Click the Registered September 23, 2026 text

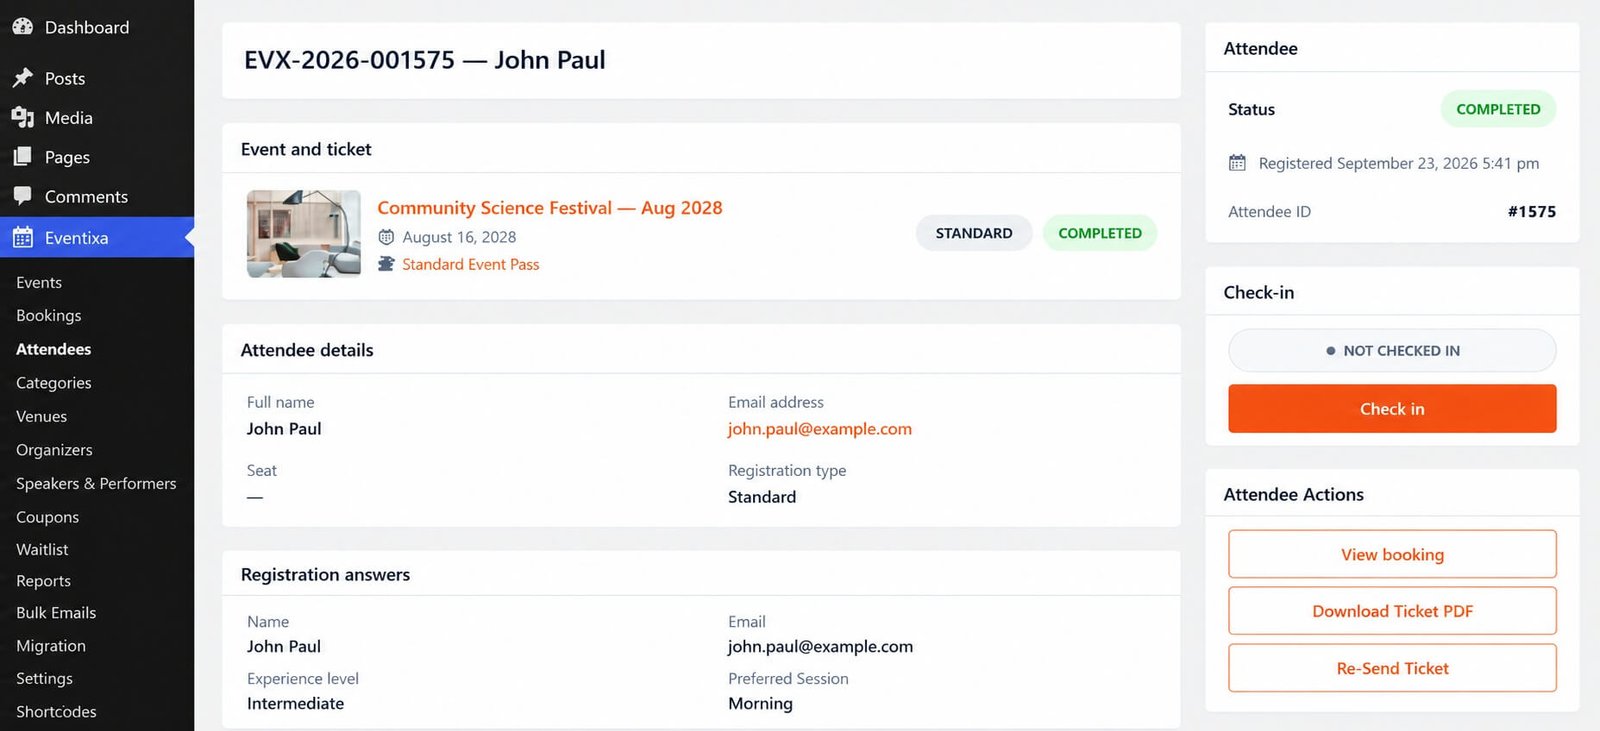1399,163
